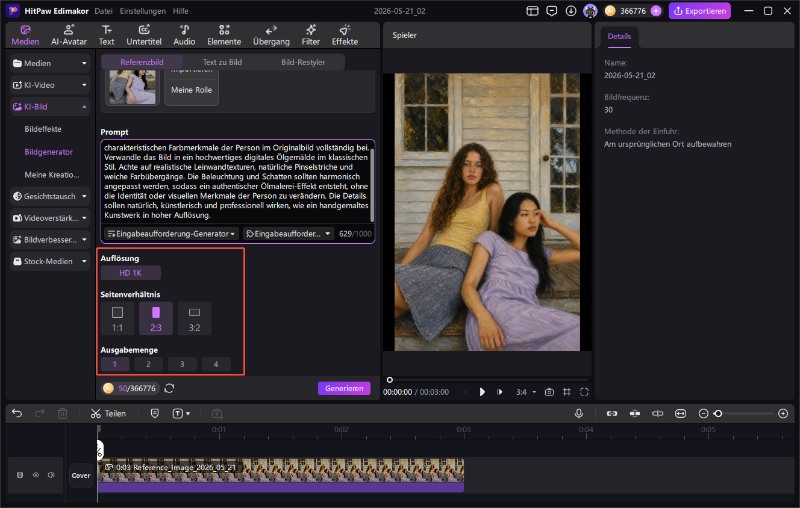Switch to the Text zu Bild tab
This screenshot has width=800, height=508.
tap(222, 62)
